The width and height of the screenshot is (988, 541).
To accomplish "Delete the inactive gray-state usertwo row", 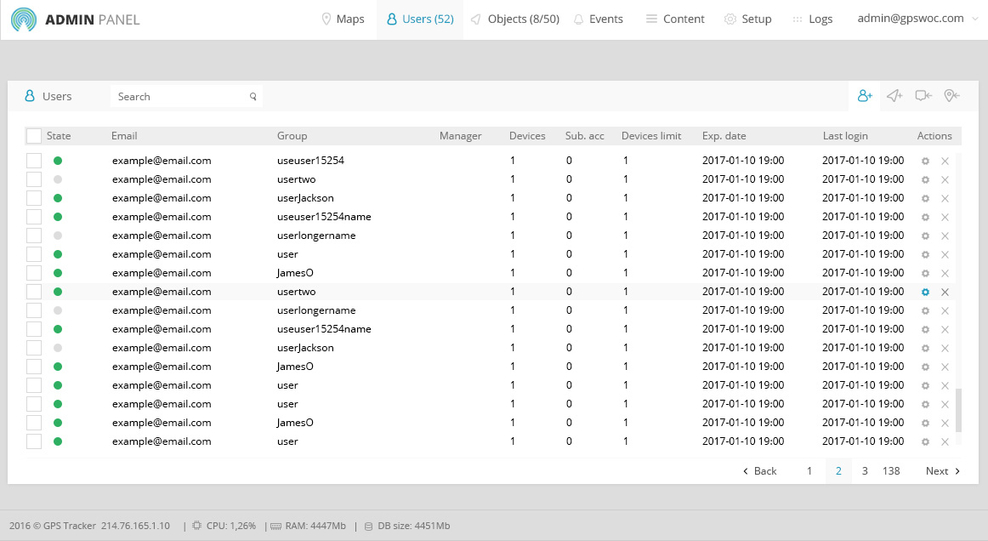I will click(945, 179).
